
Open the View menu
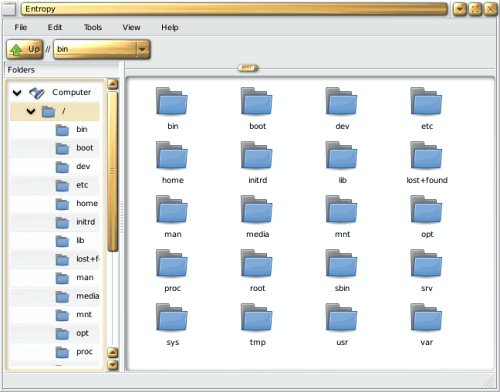(131, 27)
